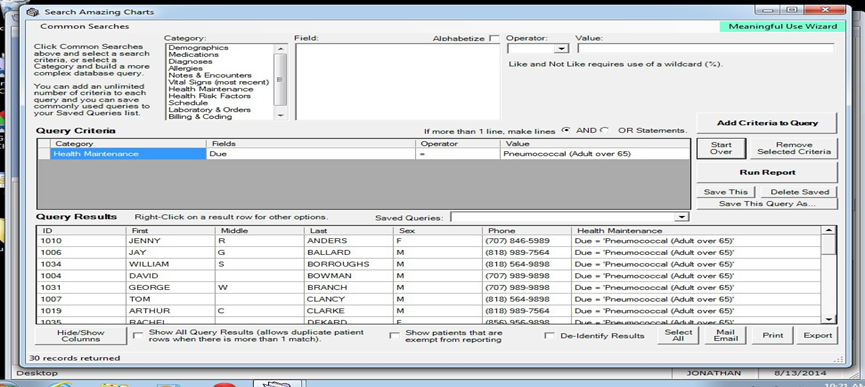Click the 30 records returned status text
The width and height of the screenshot is (865, 387).
[x=74, y=358]
